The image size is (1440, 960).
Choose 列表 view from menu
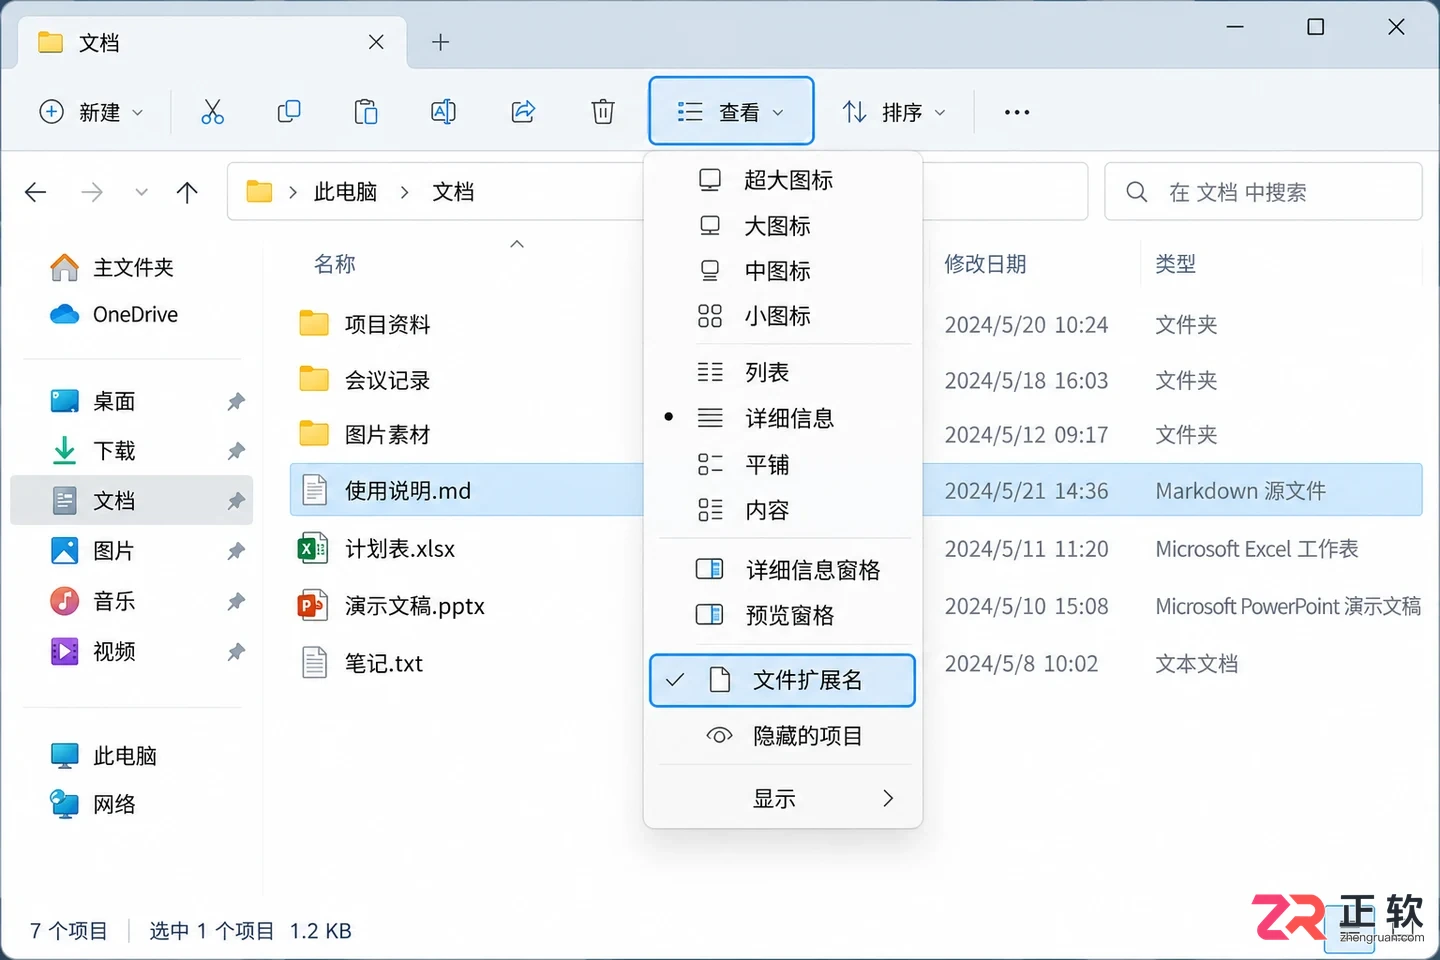(x=782, y=372)
